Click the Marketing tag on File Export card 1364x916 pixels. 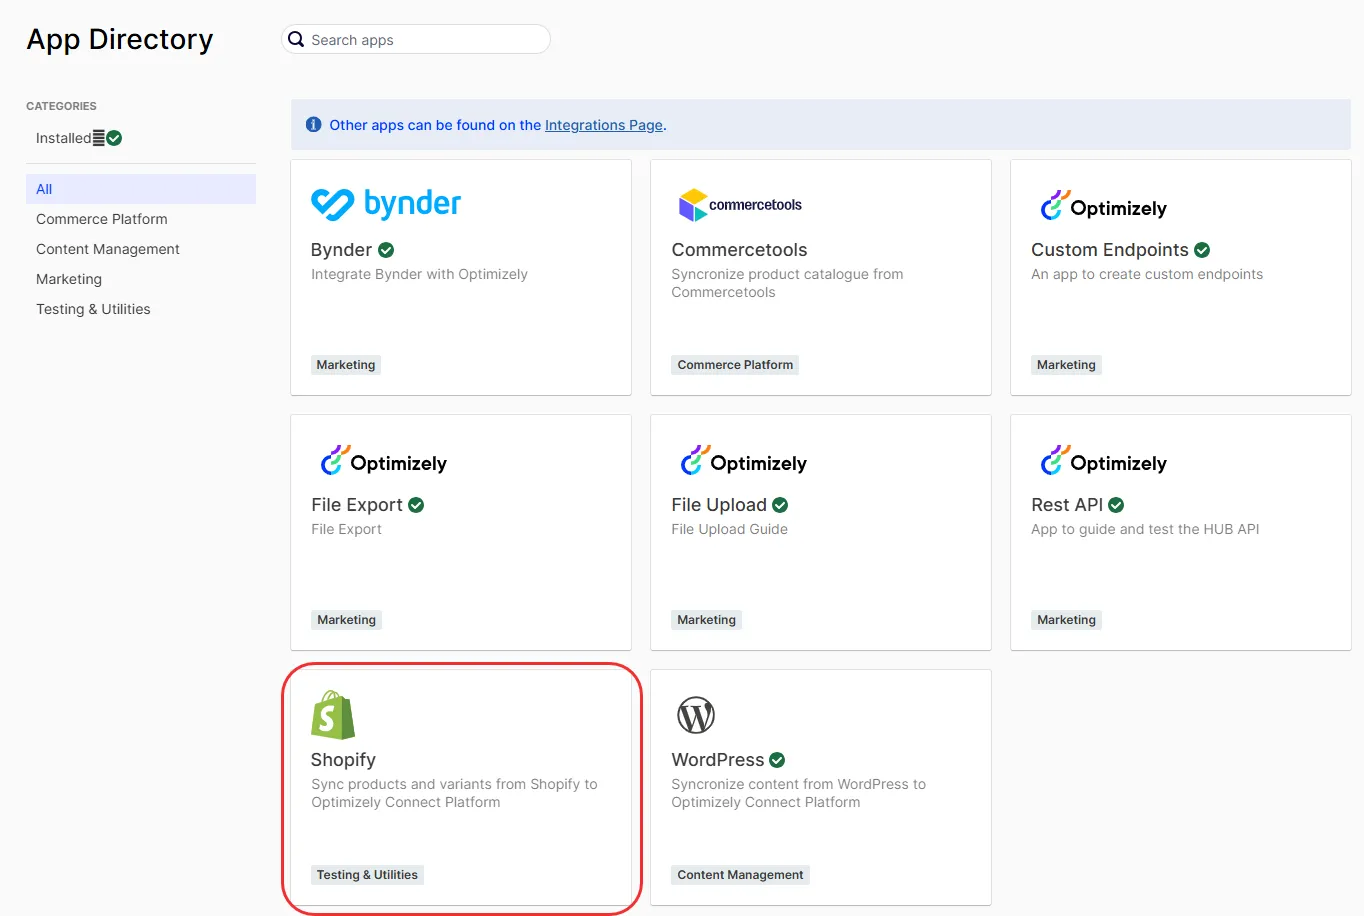[346, 620]
